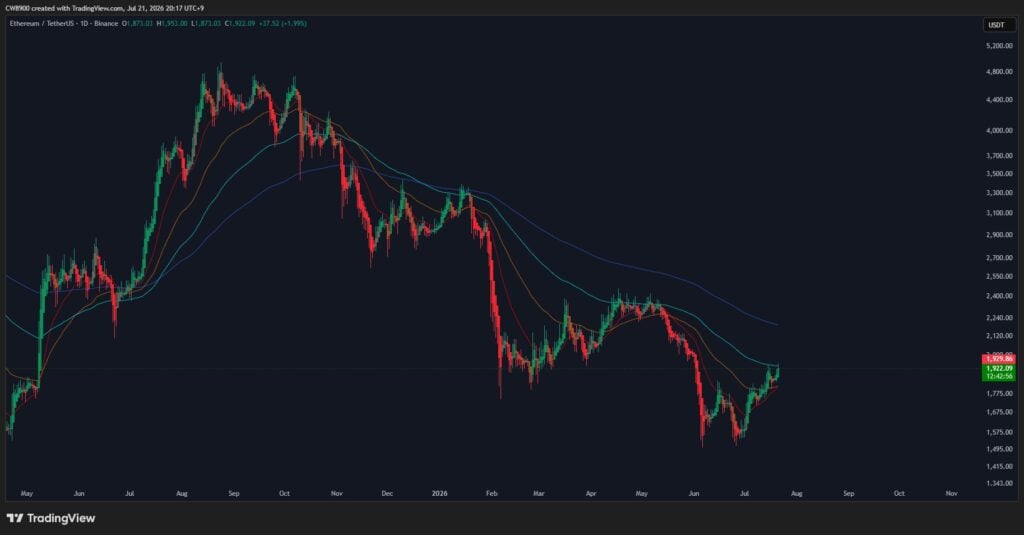Image resolution: width=1024 pixels, height=535 pixels.
Task: Select the Nov label at far right of time axis
Action: click(x=951, y=493)
